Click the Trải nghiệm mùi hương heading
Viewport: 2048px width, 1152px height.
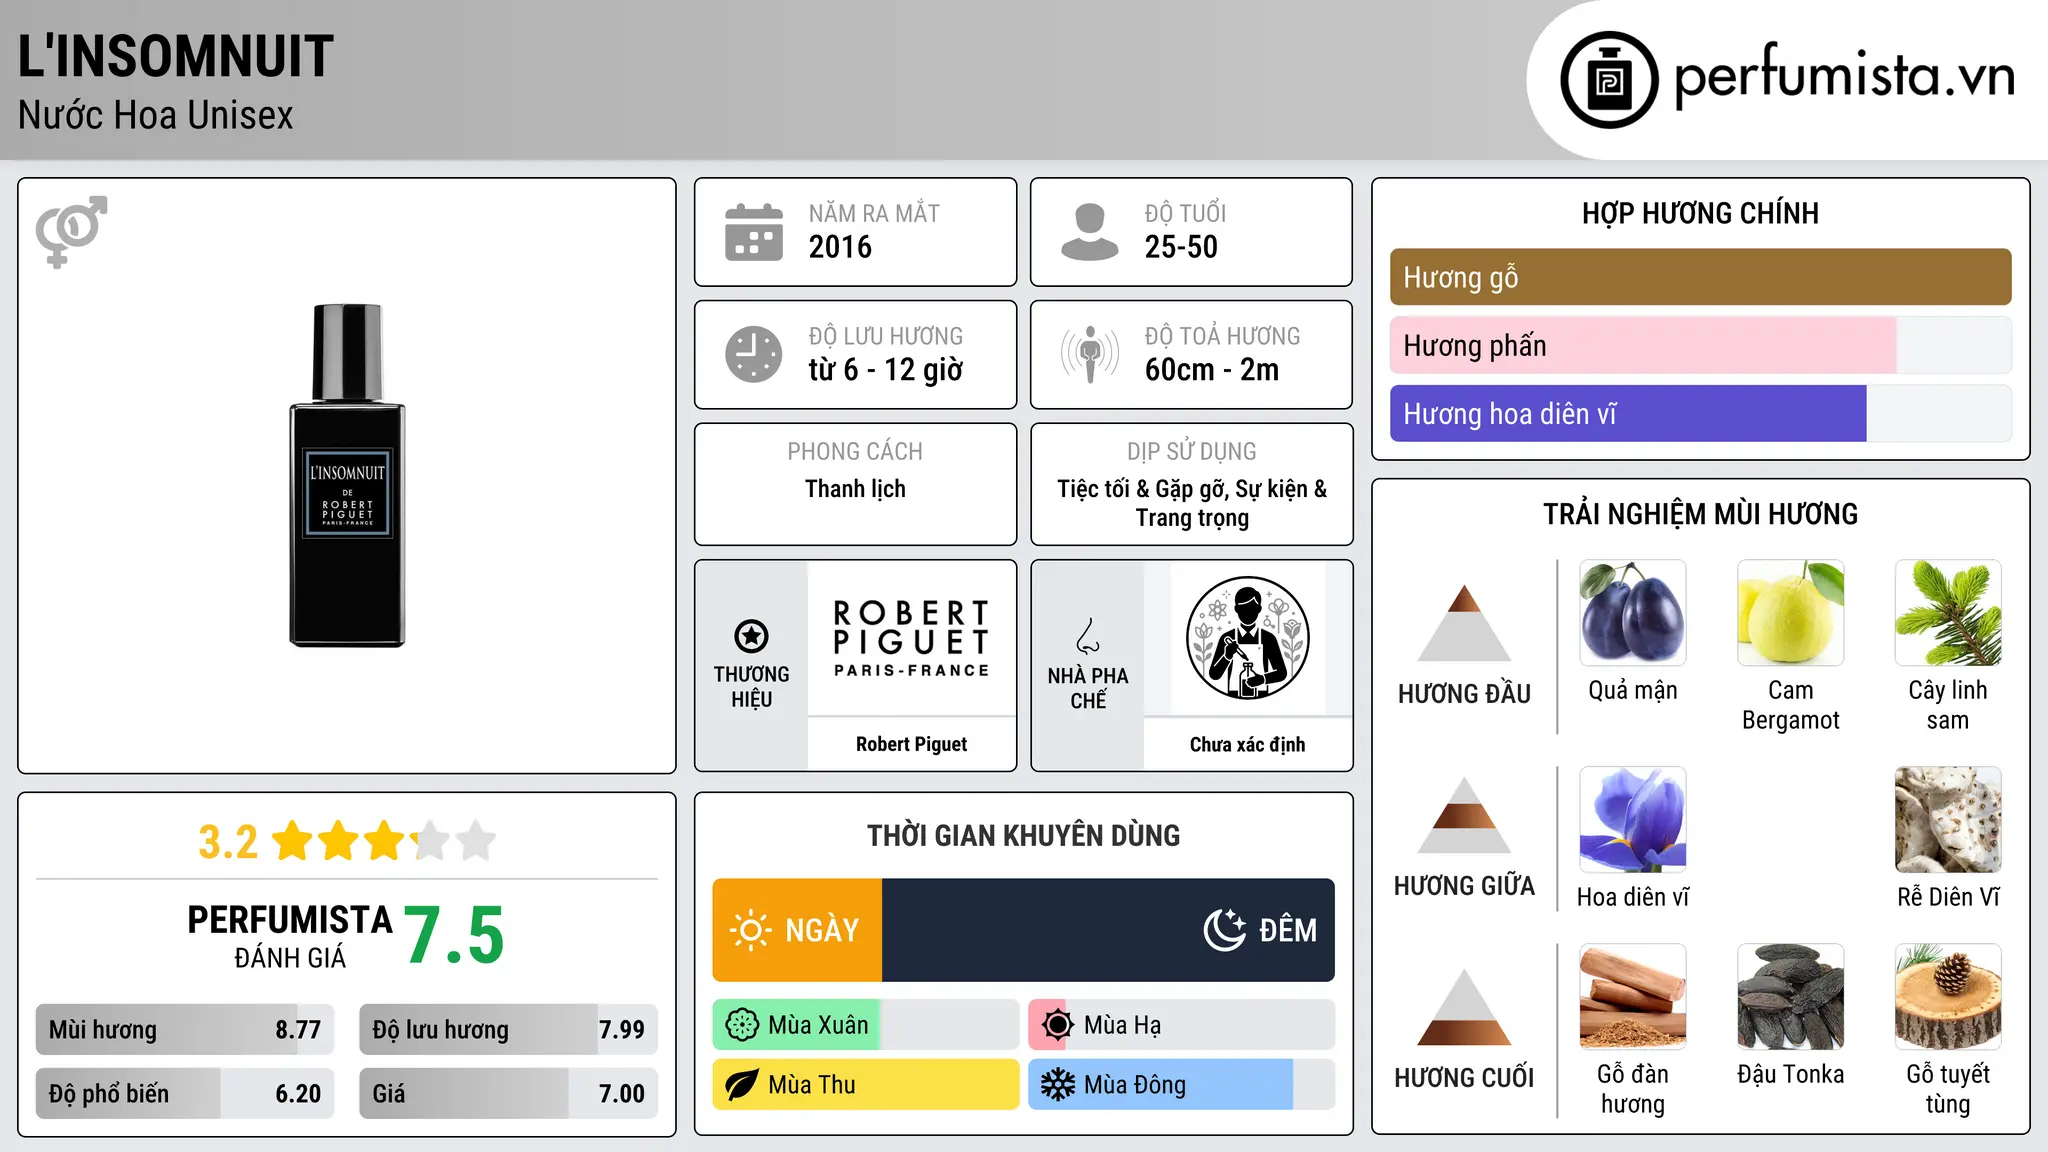[1700, 514]
